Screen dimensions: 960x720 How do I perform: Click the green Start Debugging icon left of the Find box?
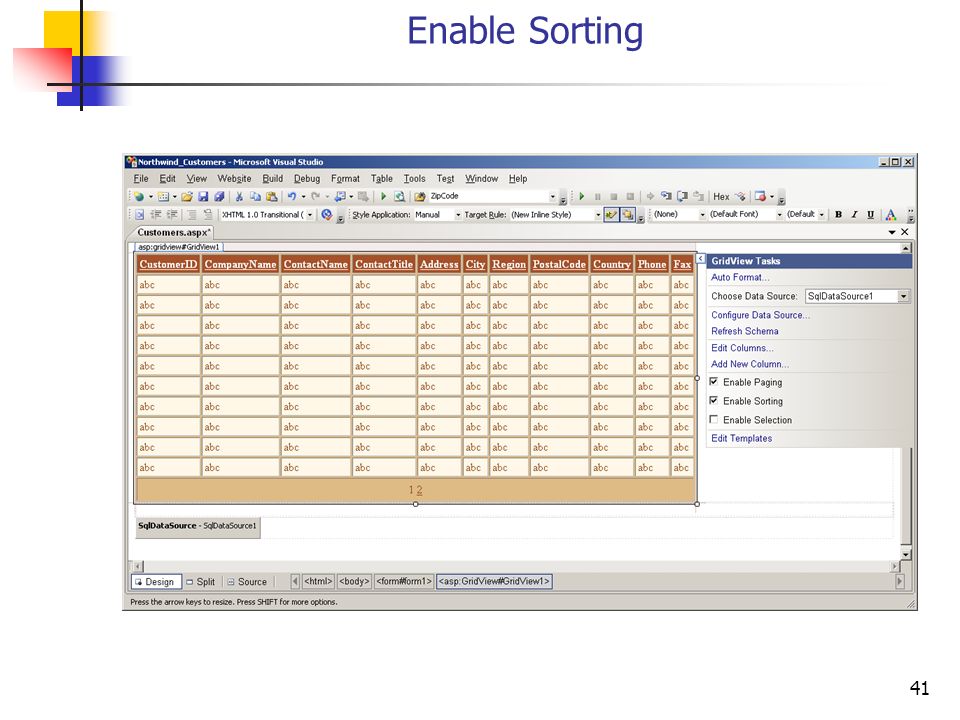(x=383, y=197)
